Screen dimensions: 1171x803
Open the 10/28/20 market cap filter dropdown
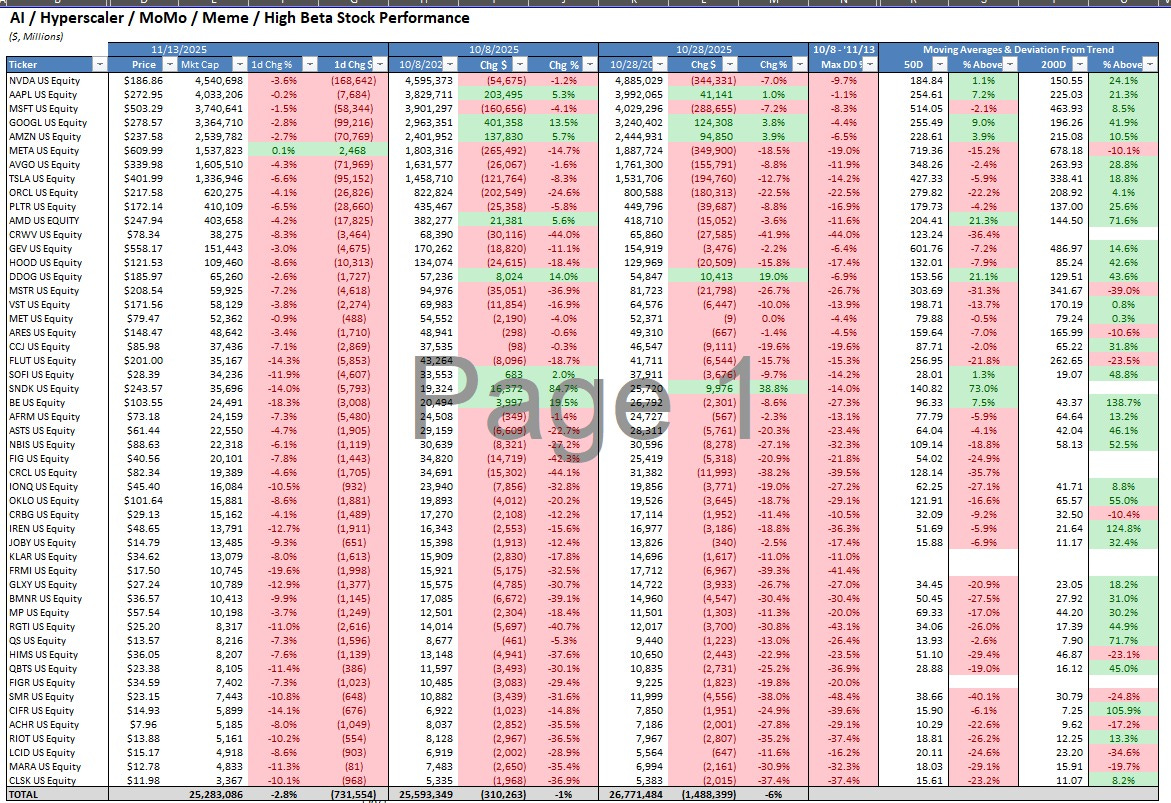pos(660,65)
